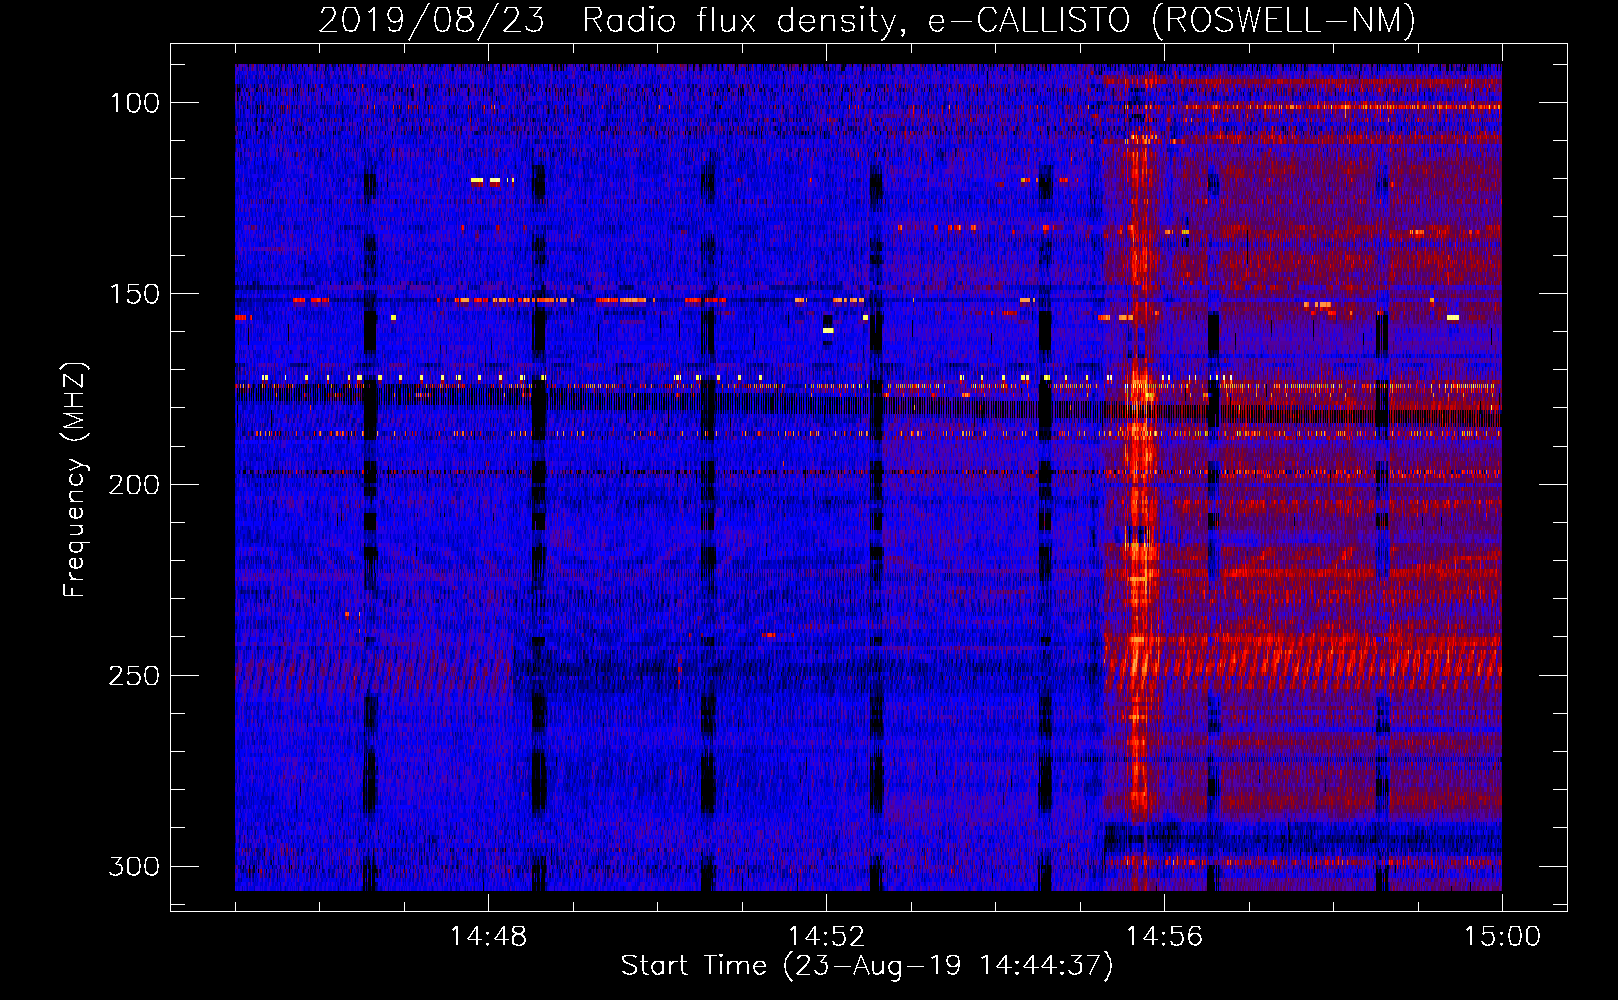The image size is (1618, 1000).
Task: Click the 150 frequency tick label
Action: tap(135, 294)
